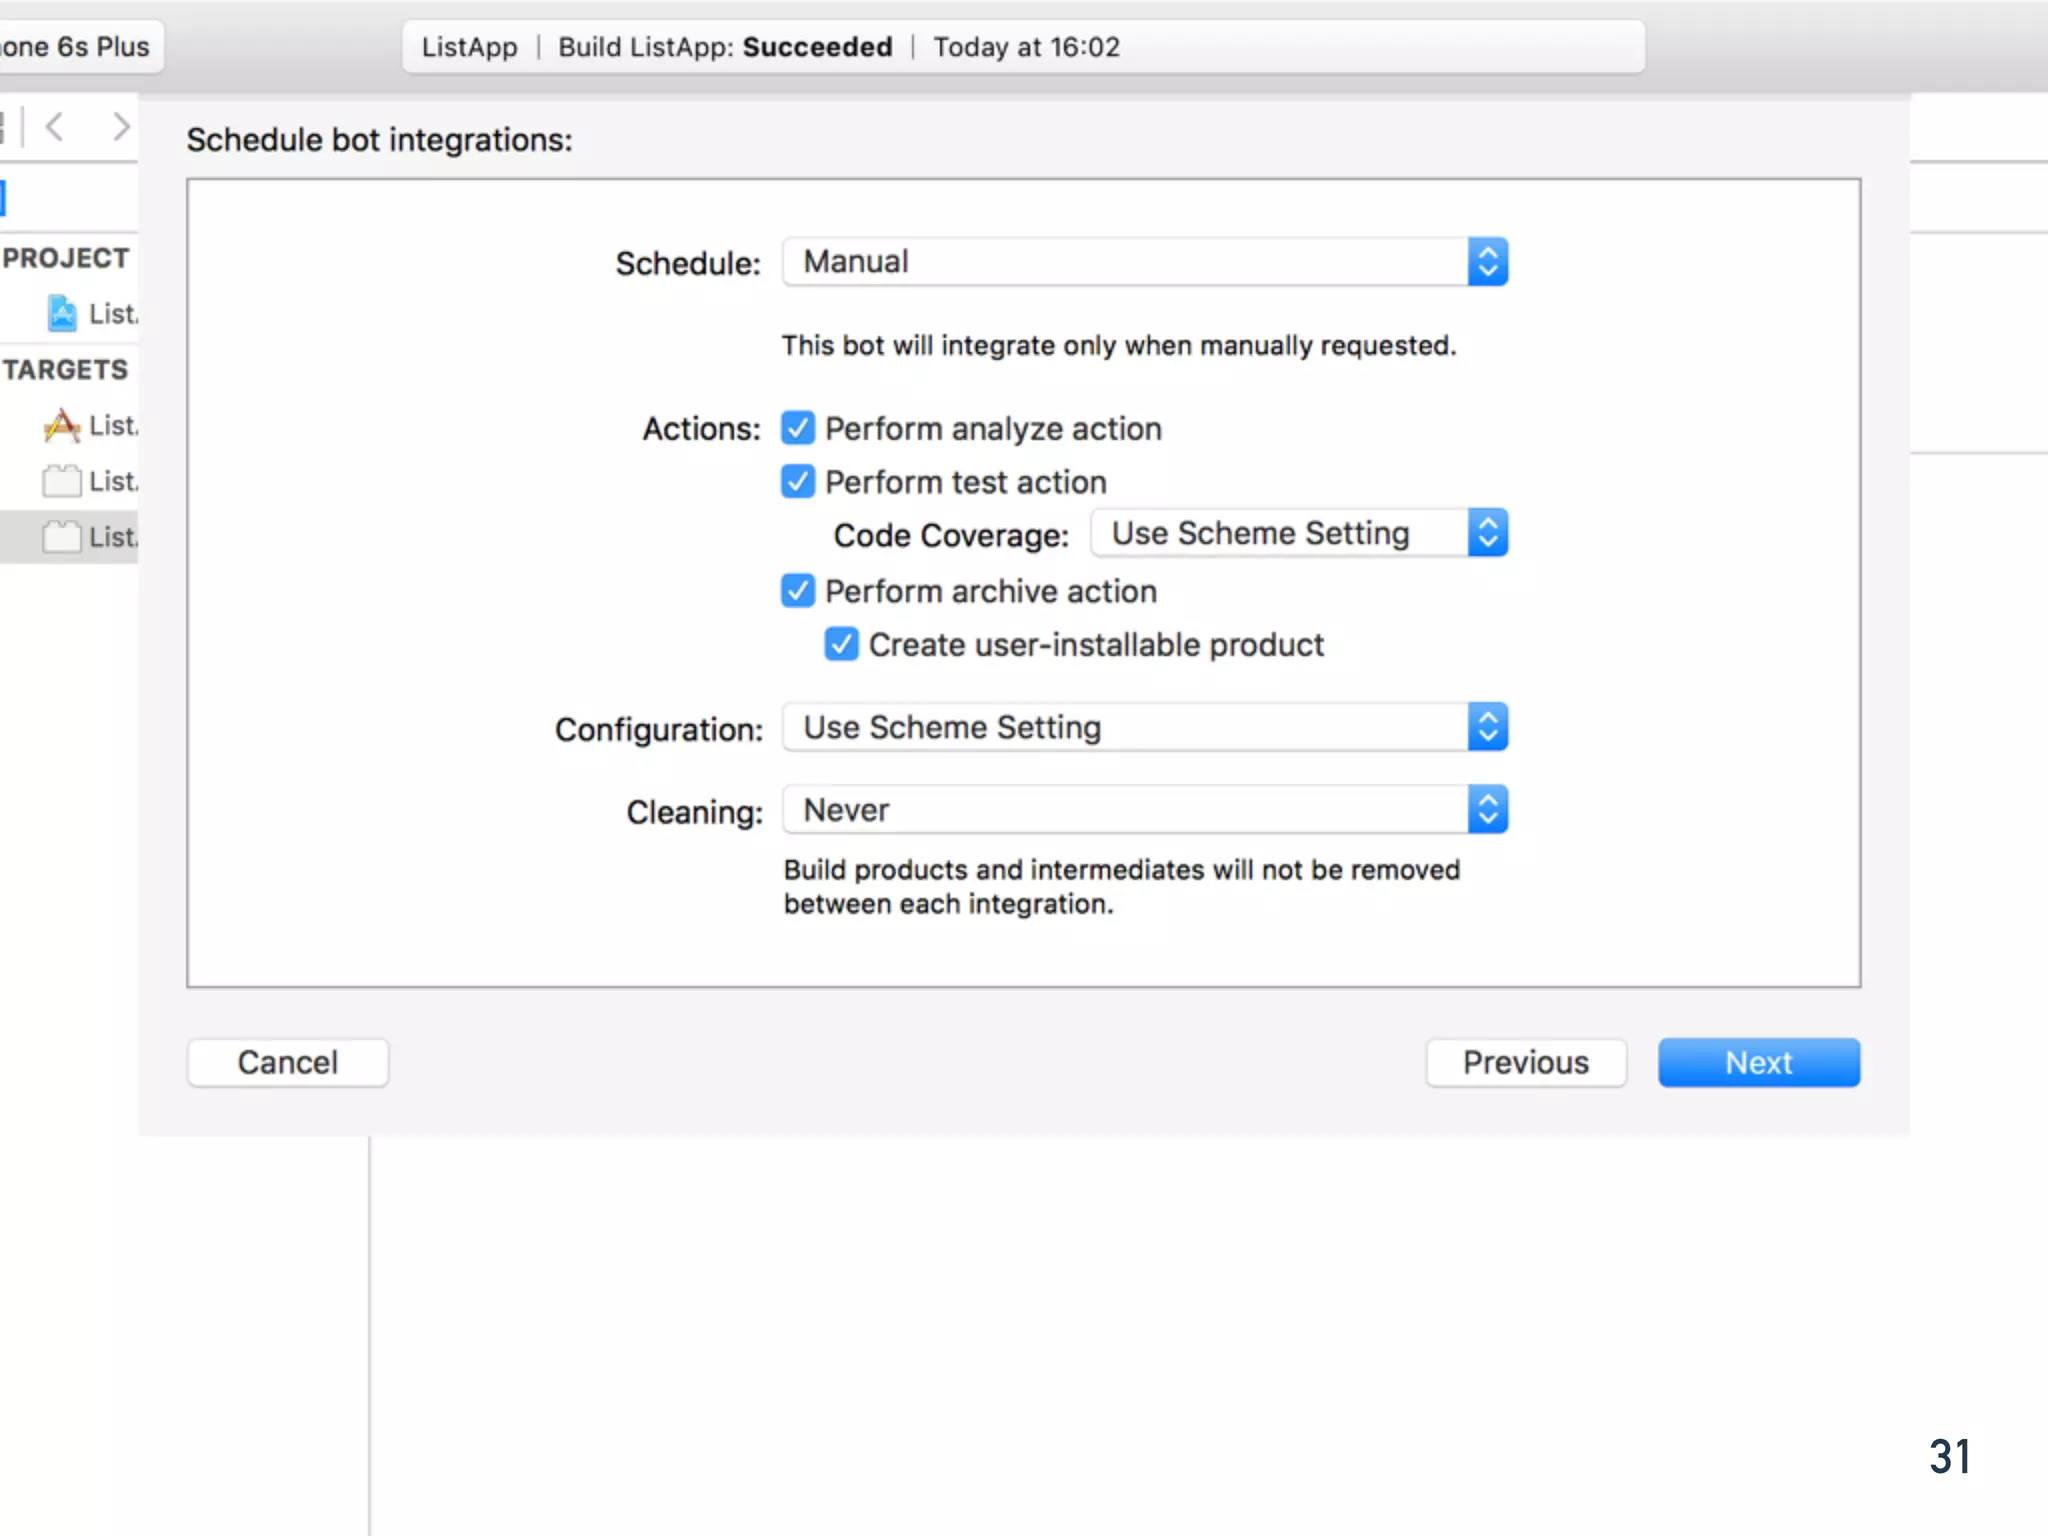Toggle Create user-installable product checkbox

(841, 645)
